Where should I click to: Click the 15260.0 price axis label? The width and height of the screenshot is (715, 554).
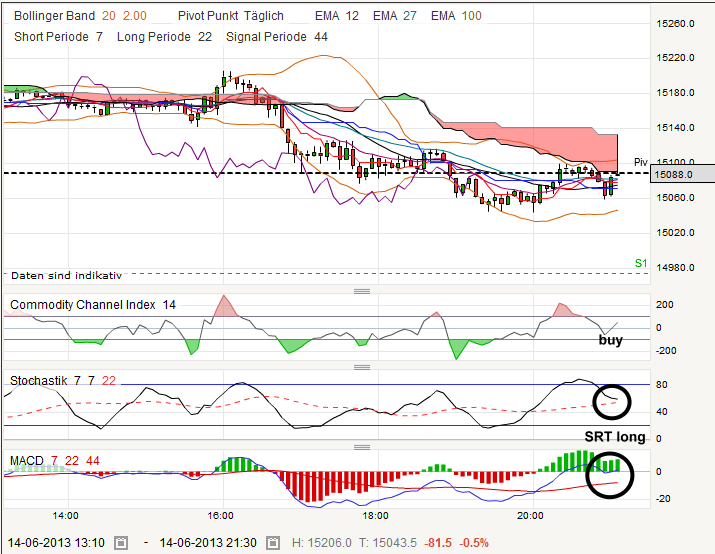click(675, 24)
